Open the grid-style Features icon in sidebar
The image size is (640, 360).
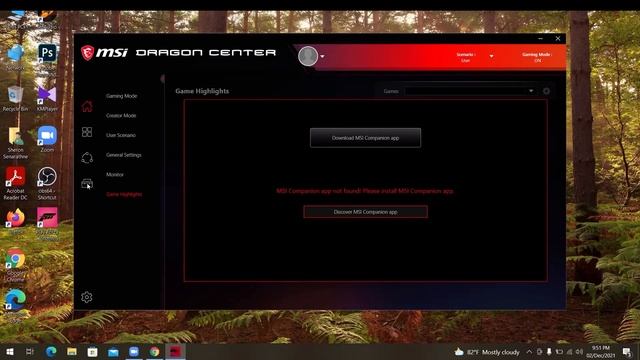click(x=87, y=132)
